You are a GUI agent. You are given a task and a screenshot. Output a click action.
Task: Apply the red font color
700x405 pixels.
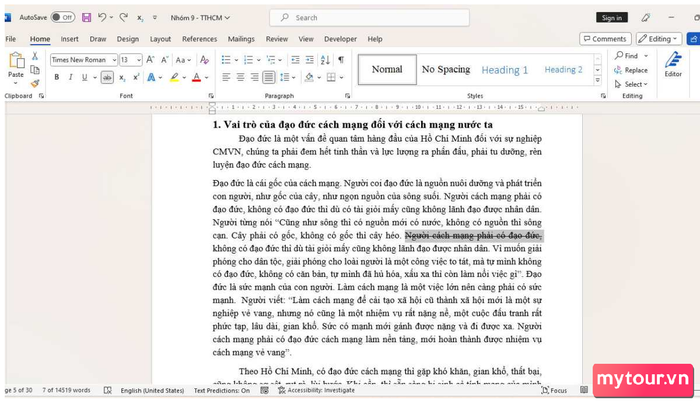pyautogui.click(x=196, y=78)
